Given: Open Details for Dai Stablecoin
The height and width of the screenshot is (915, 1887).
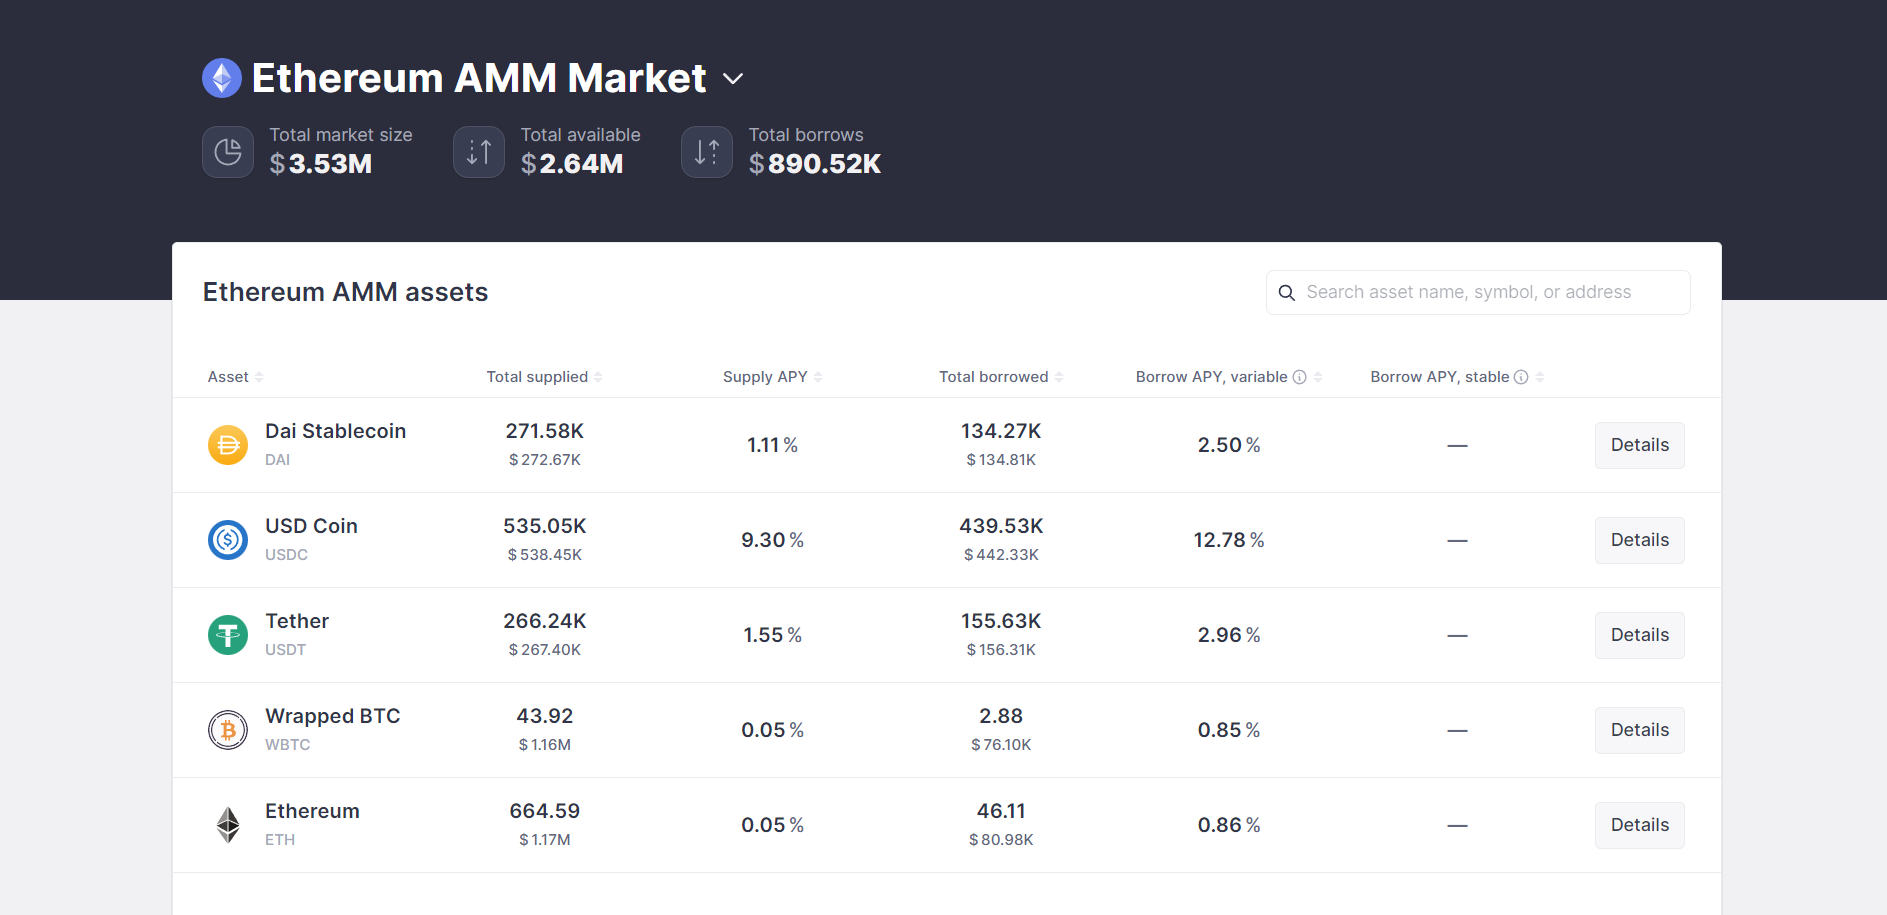Looking at the screenshot, I should 1640,445.
